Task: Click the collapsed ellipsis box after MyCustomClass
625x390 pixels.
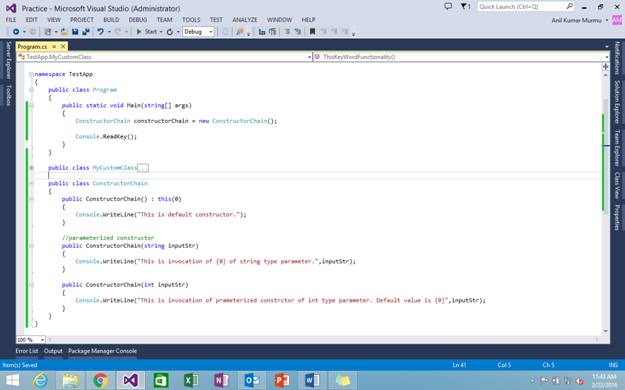Action: (x=143, y=168)
